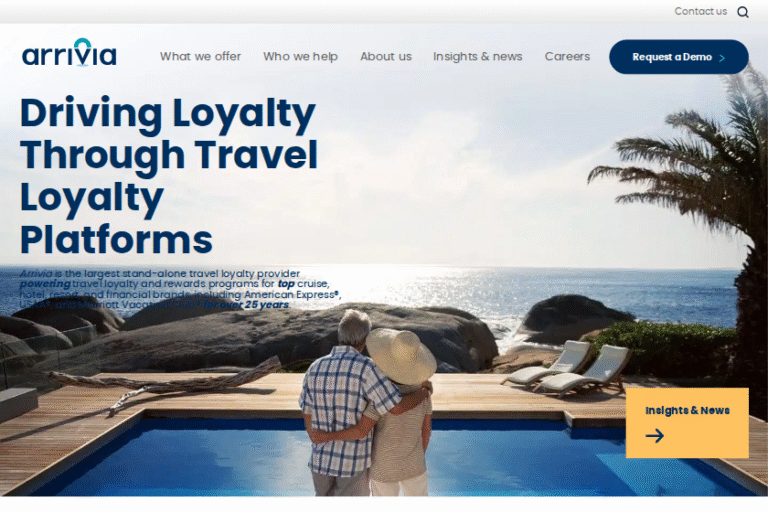768x512 pixels.
Task: Click the lounge chairs in the hero image
Action: [566, 368]
